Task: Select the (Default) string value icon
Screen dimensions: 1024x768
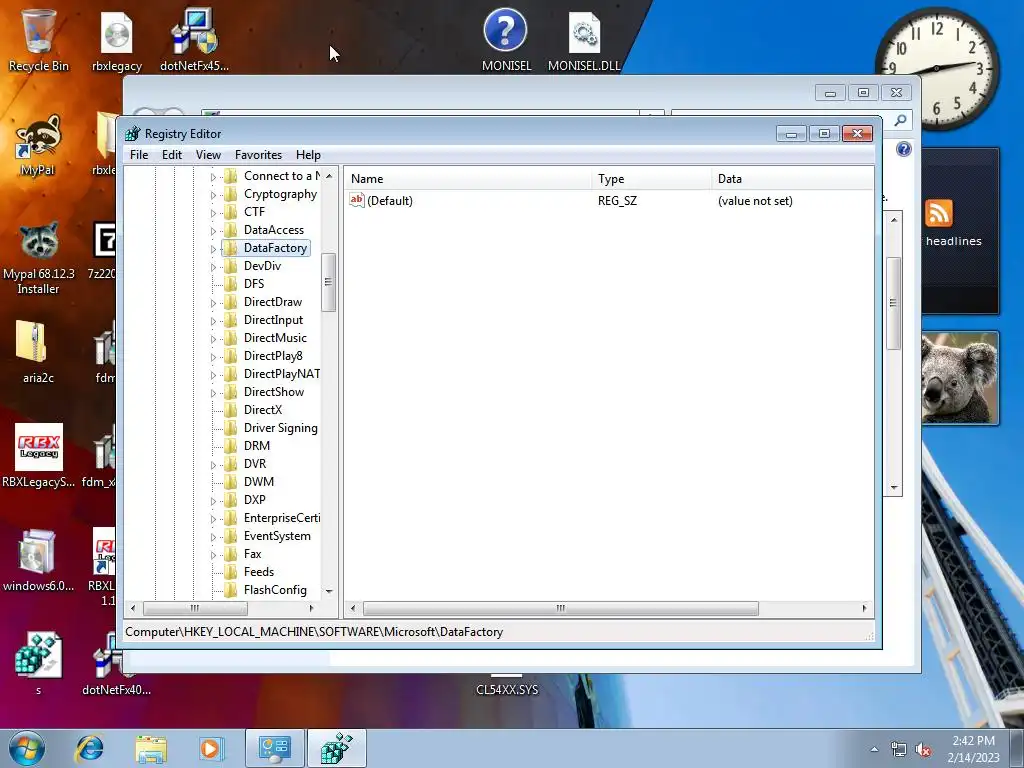Action: pos(357,200)
